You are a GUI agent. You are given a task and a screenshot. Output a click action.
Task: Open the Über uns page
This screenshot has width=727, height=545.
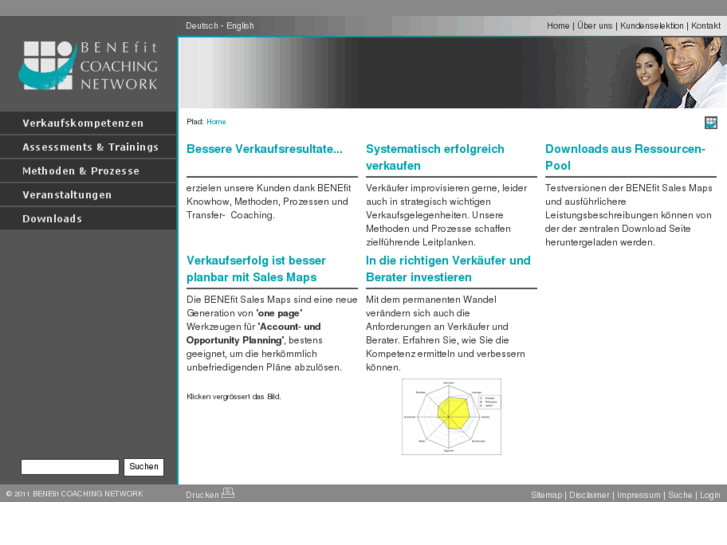pyautogui.click(x=594, y=26)
